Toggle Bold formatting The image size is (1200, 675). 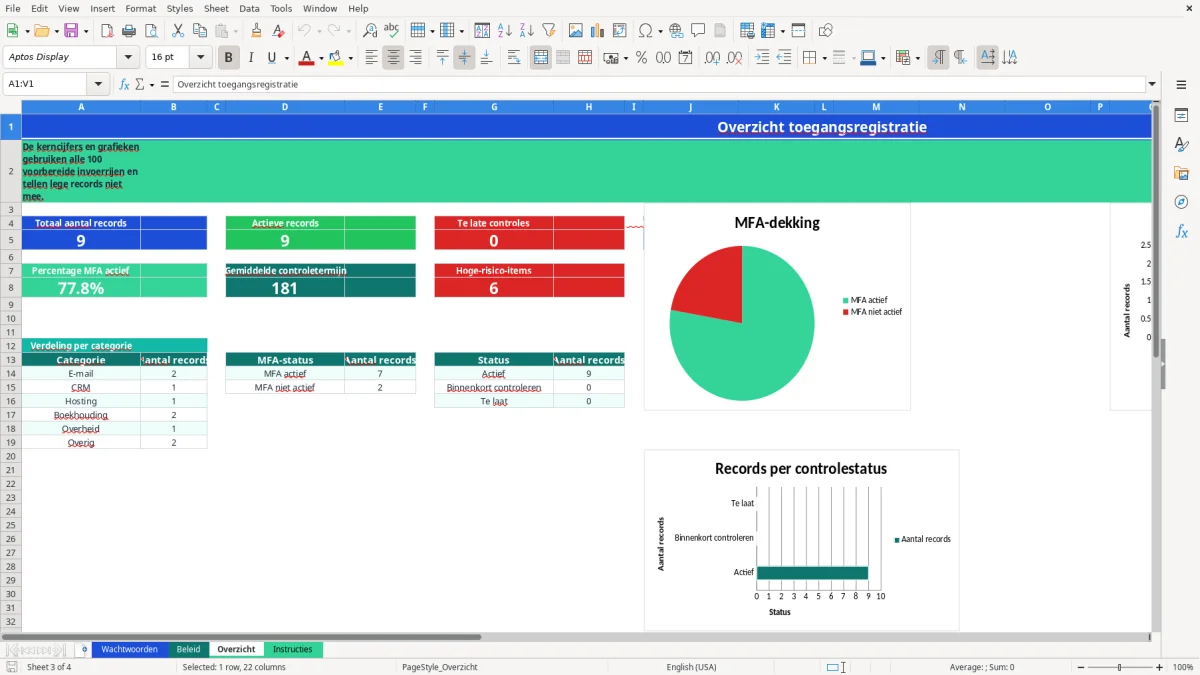pyautogui.click(x=229, y=58)
